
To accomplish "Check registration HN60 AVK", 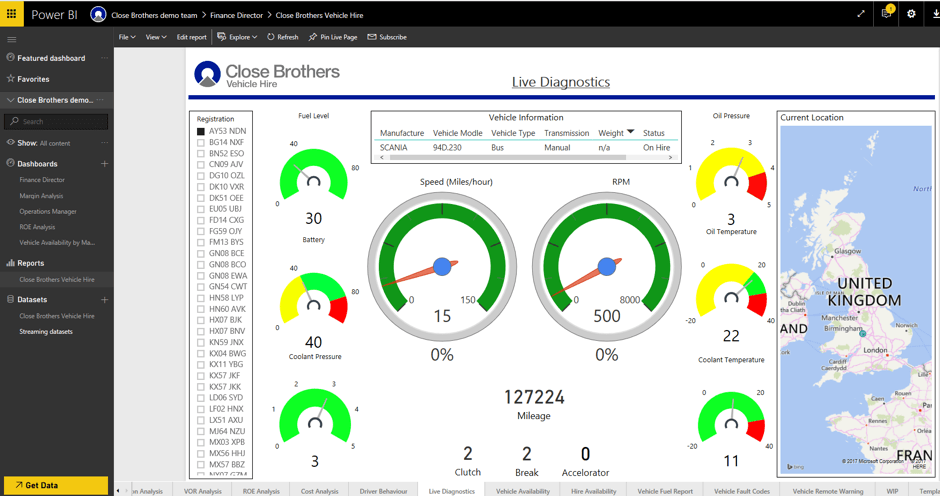I will pos(201,309).
